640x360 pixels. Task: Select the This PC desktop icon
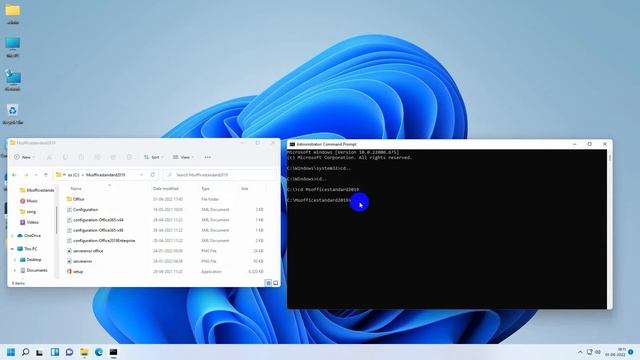[13, 47]
